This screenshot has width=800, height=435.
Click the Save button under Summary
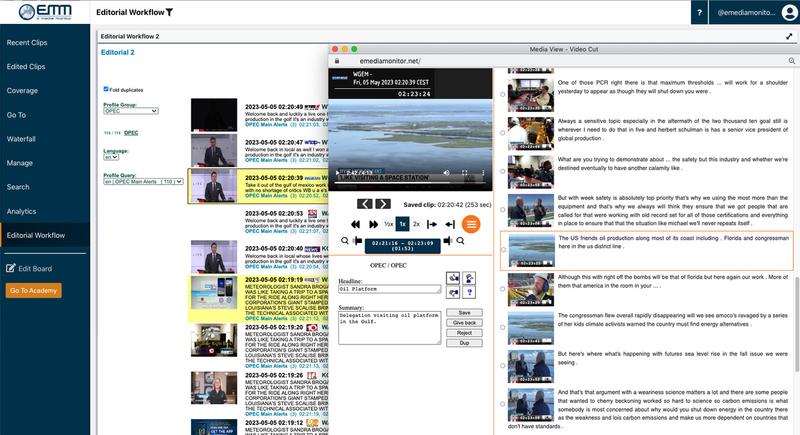(x=464, y=313)
